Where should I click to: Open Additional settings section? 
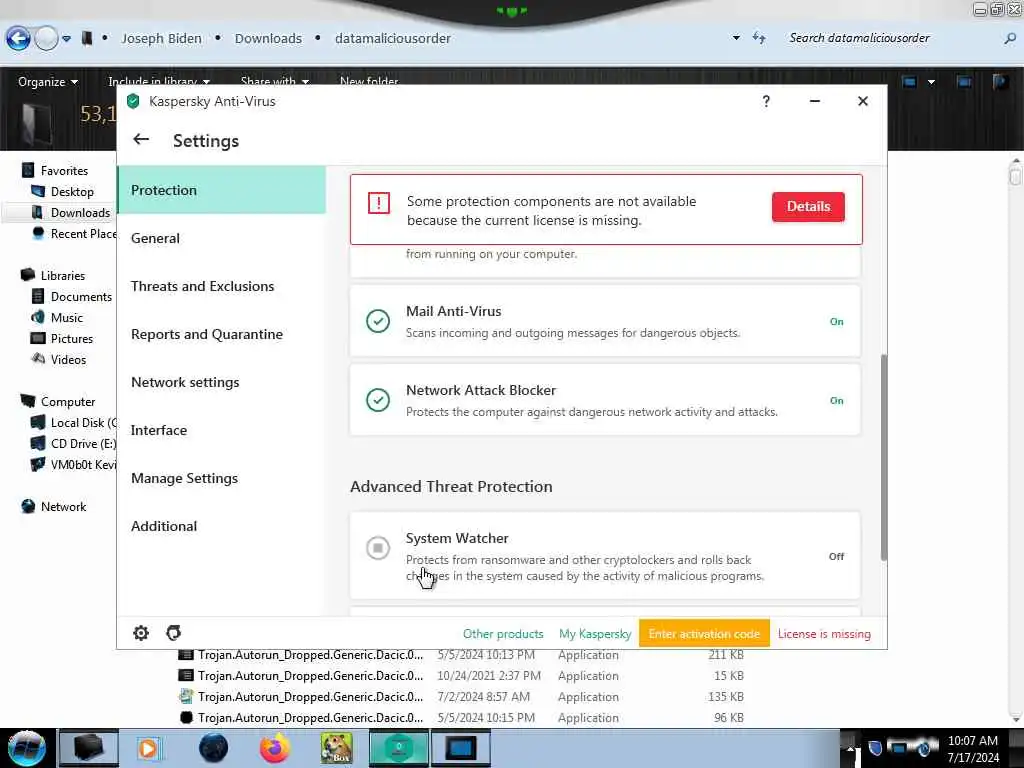[221, 526]
